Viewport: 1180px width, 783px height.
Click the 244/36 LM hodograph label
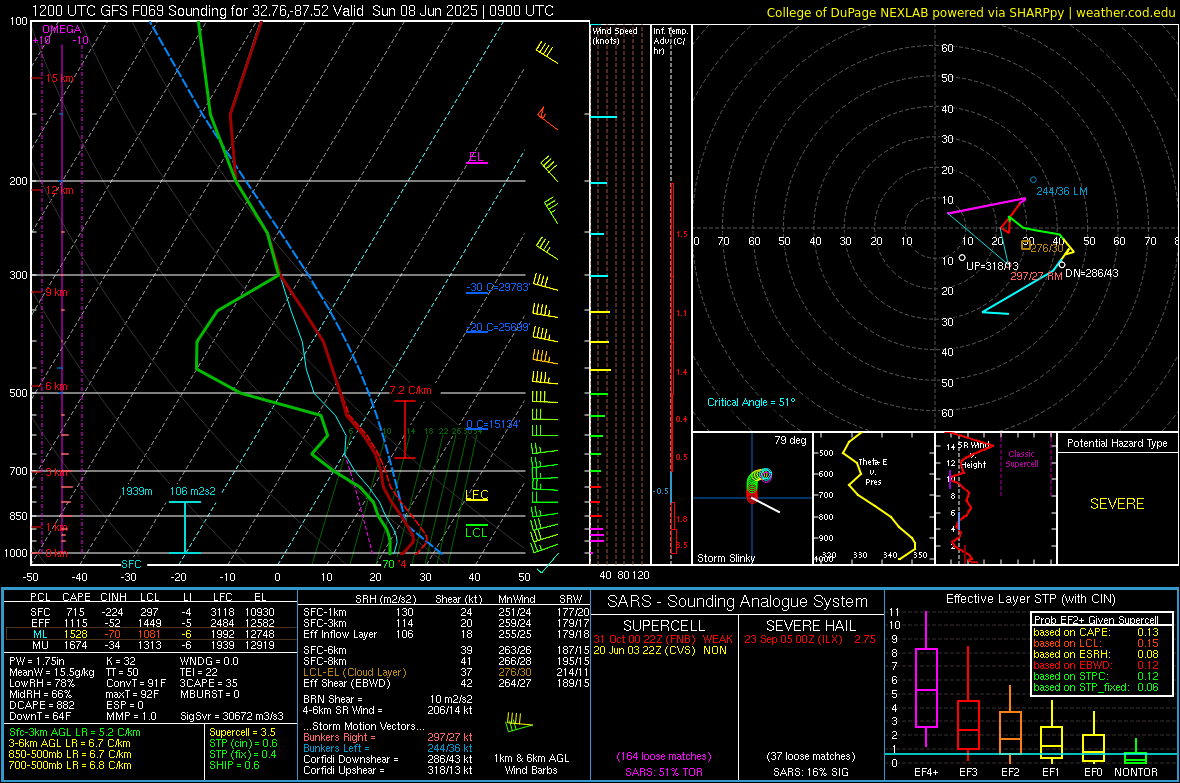(1062, 191)
